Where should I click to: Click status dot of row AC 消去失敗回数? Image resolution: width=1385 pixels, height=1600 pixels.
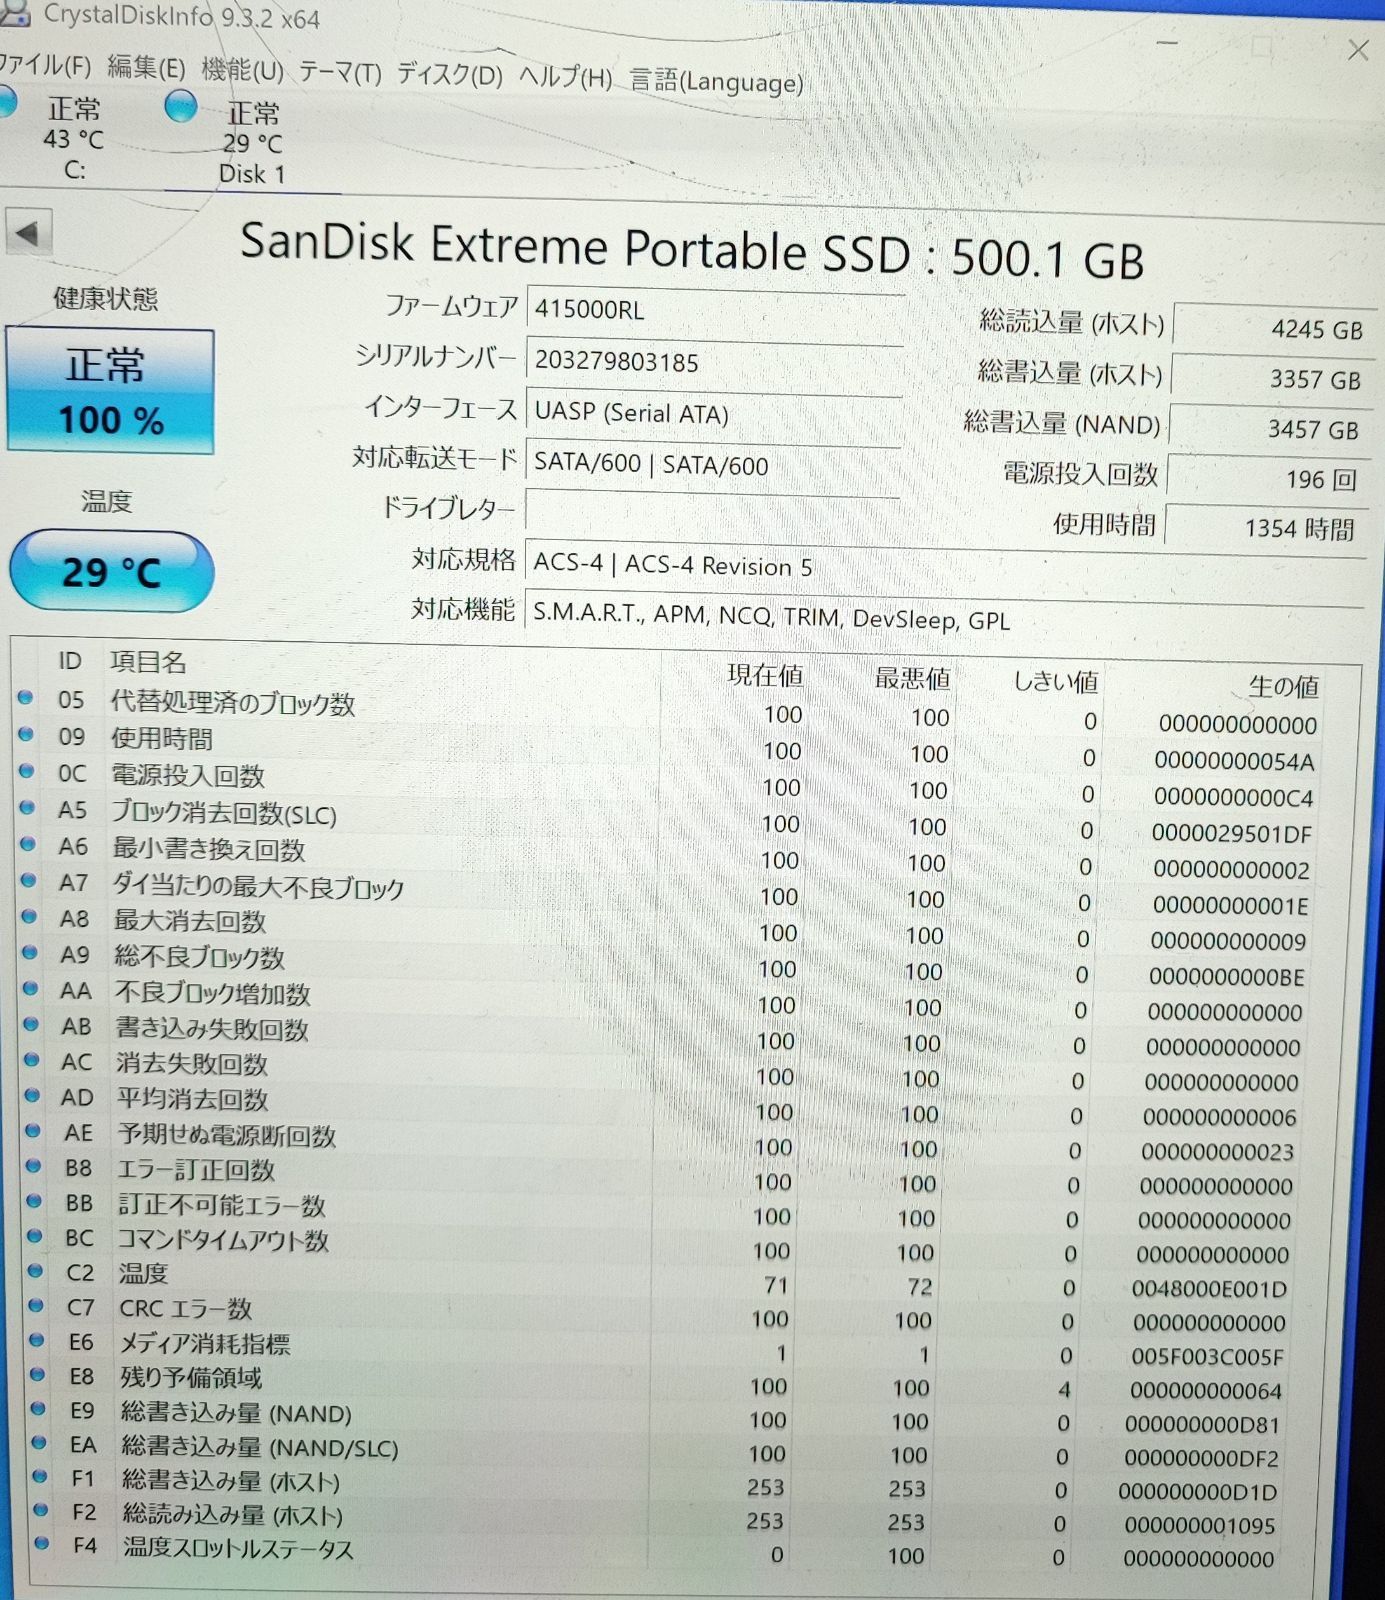(x=31, y=1059)
